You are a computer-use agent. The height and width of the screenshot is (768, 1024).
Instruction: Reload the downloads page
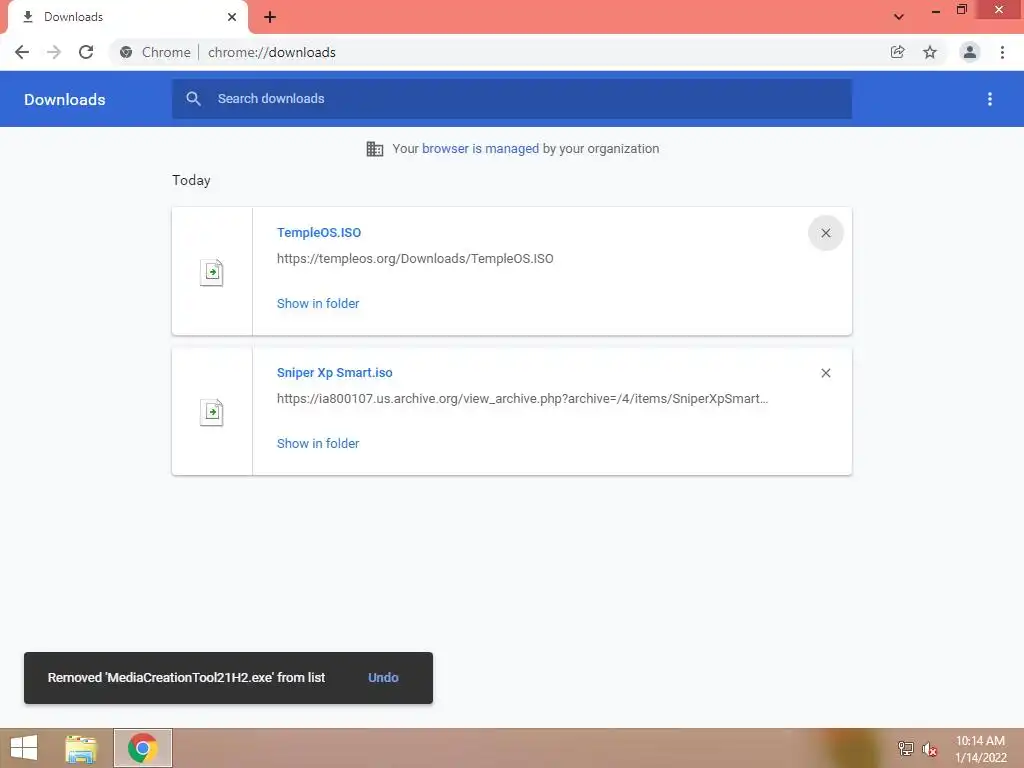pyautogui.click(x=86, y=52)
